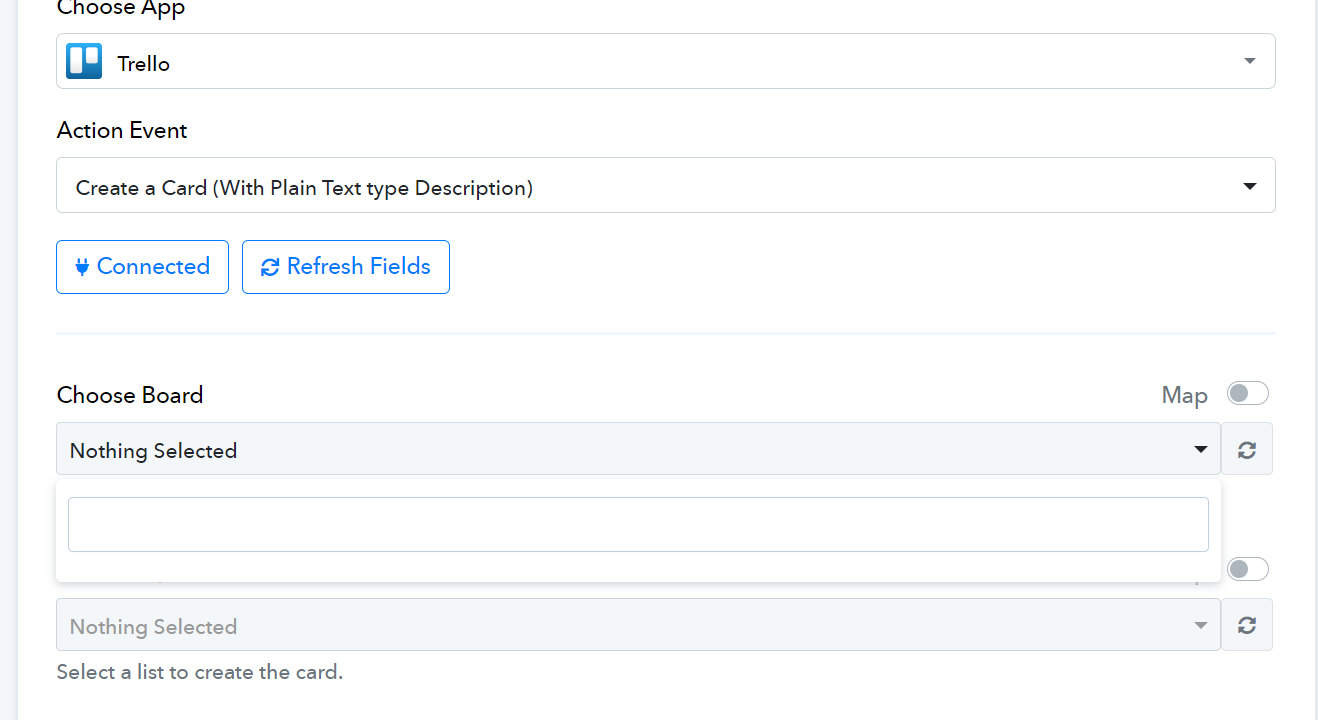1318x720 pixels.
Task: Collapse the Choose Board Nothing Selected dropdown
Action: [638, 449]
